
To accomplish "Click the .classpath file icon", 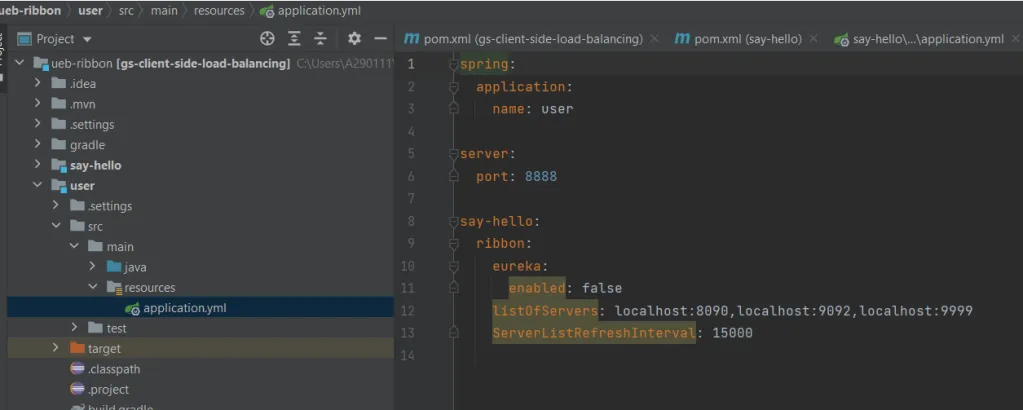I will coord(77,369).
